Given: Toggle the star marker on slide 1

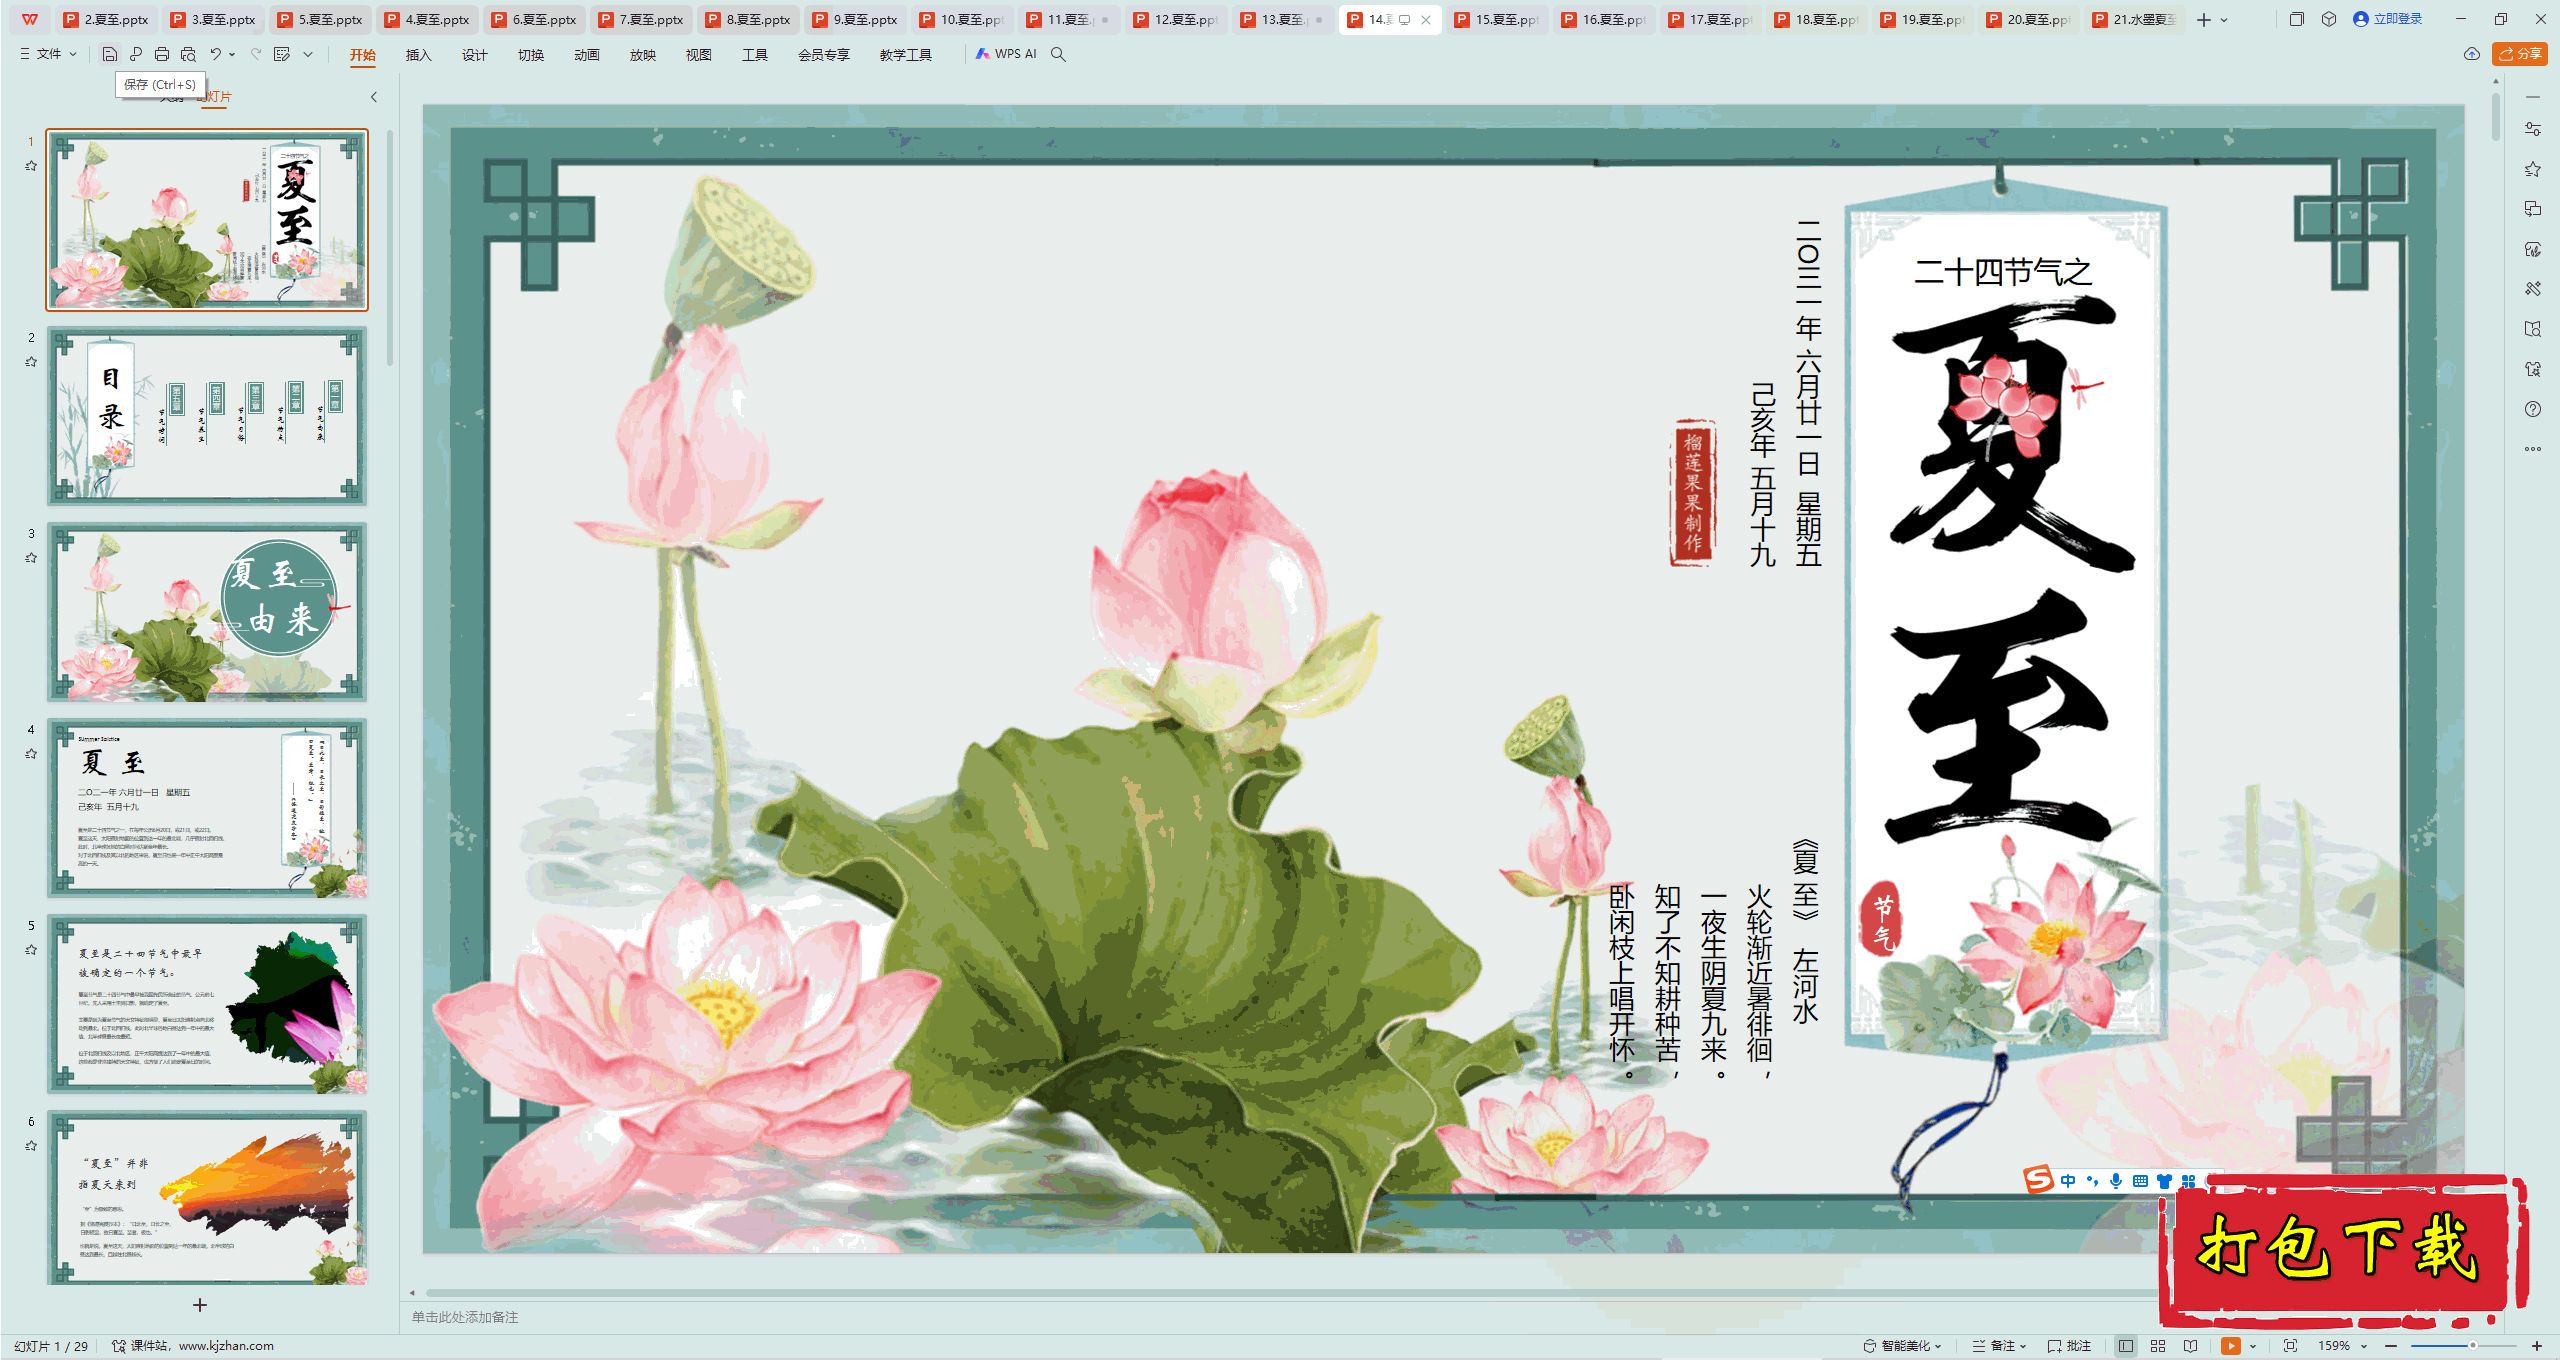Looking at the screenshot, I should pos(31,166).
